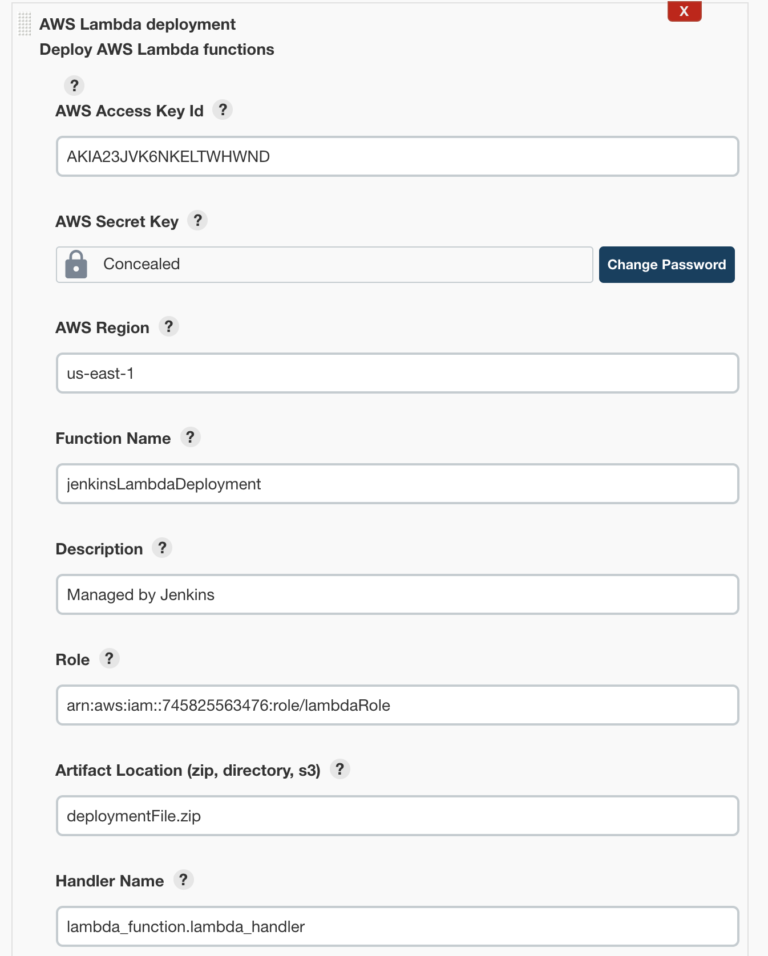The width and height of the screenshot is (768, 956).
Task: Click the help icon below the step title
Action: [x=74, y=85]
